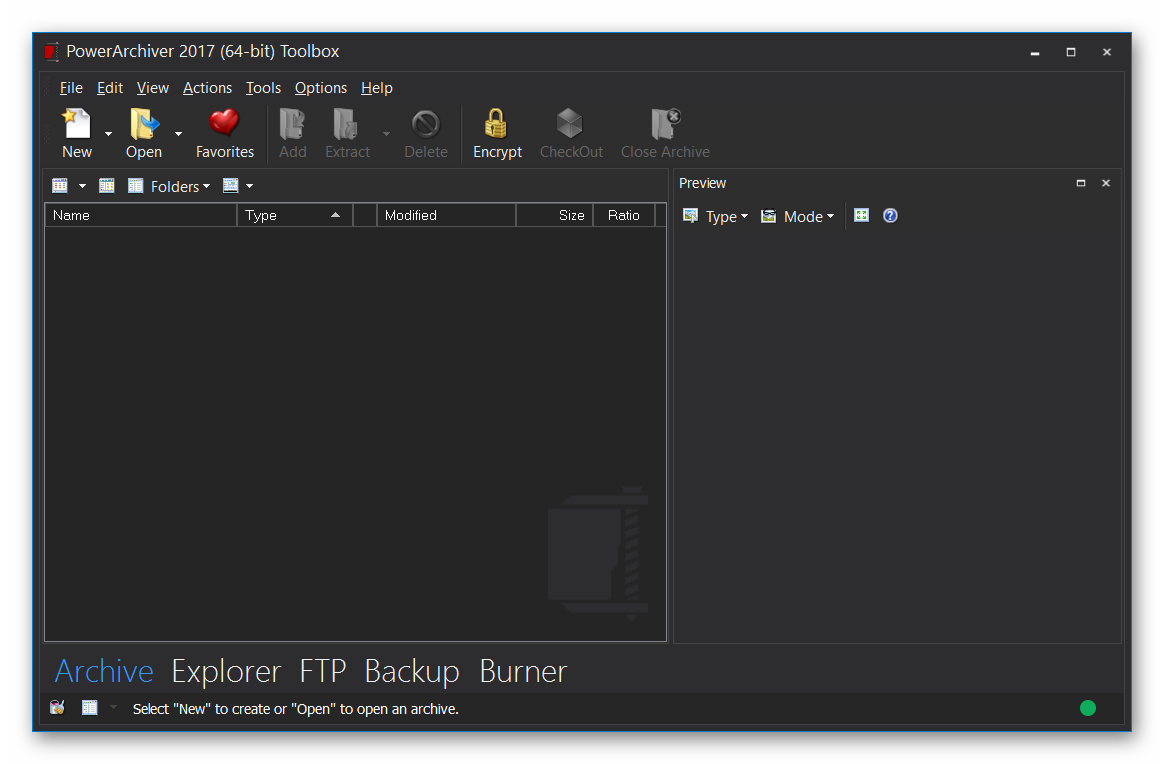Click the CheckOut cube icon
The width and height of the screenshot is (1164, 764).
[570, 123]
